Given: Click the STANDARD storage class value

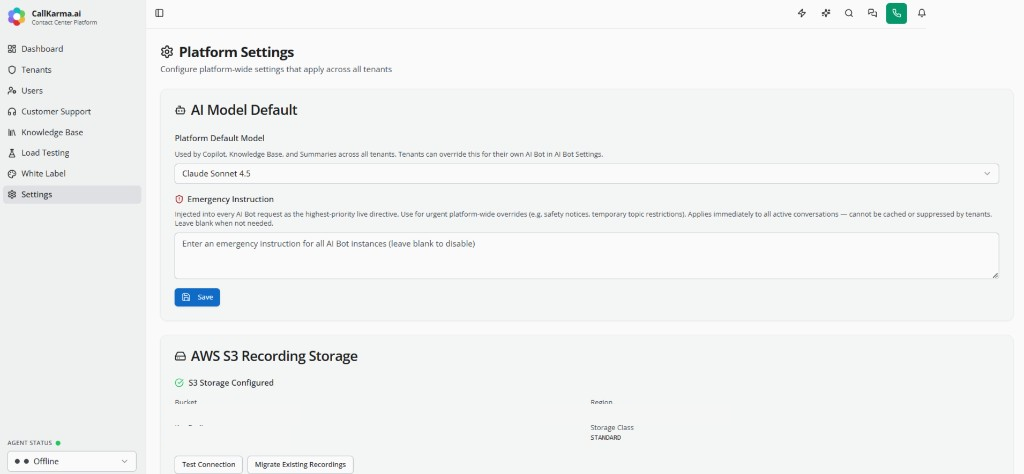Looking at the screenshot, I should coord(605,438).
